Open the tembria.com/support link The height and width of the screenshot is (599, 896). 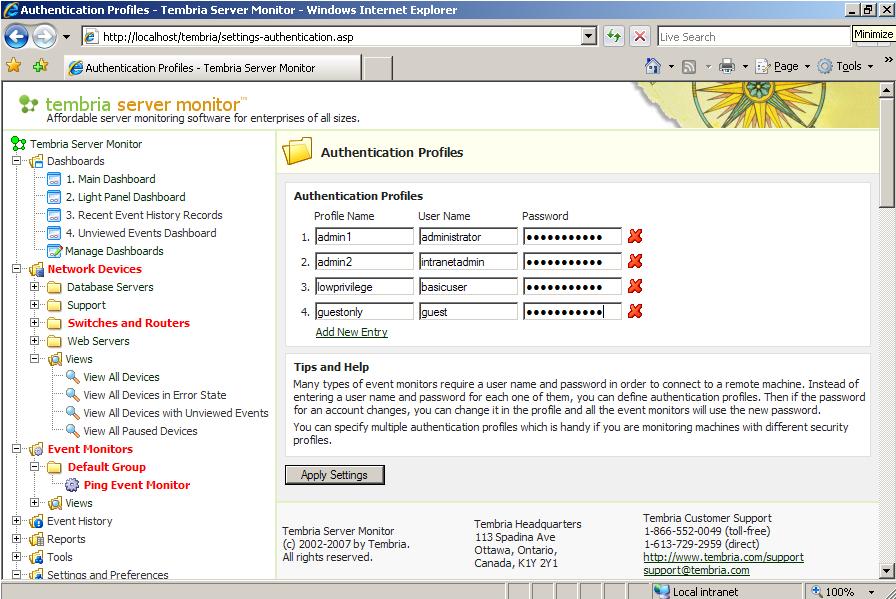tap(723, 557)
